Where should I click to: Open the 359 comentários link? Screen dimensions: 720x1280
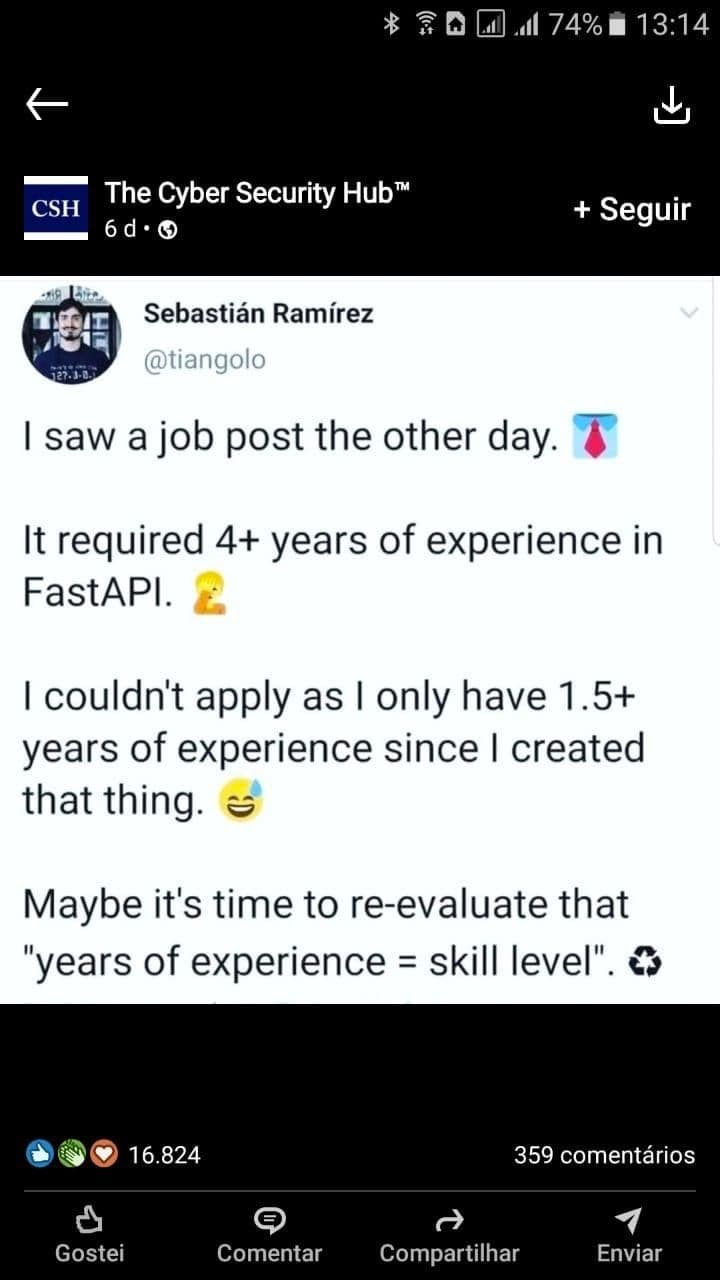coord(604,1155)
